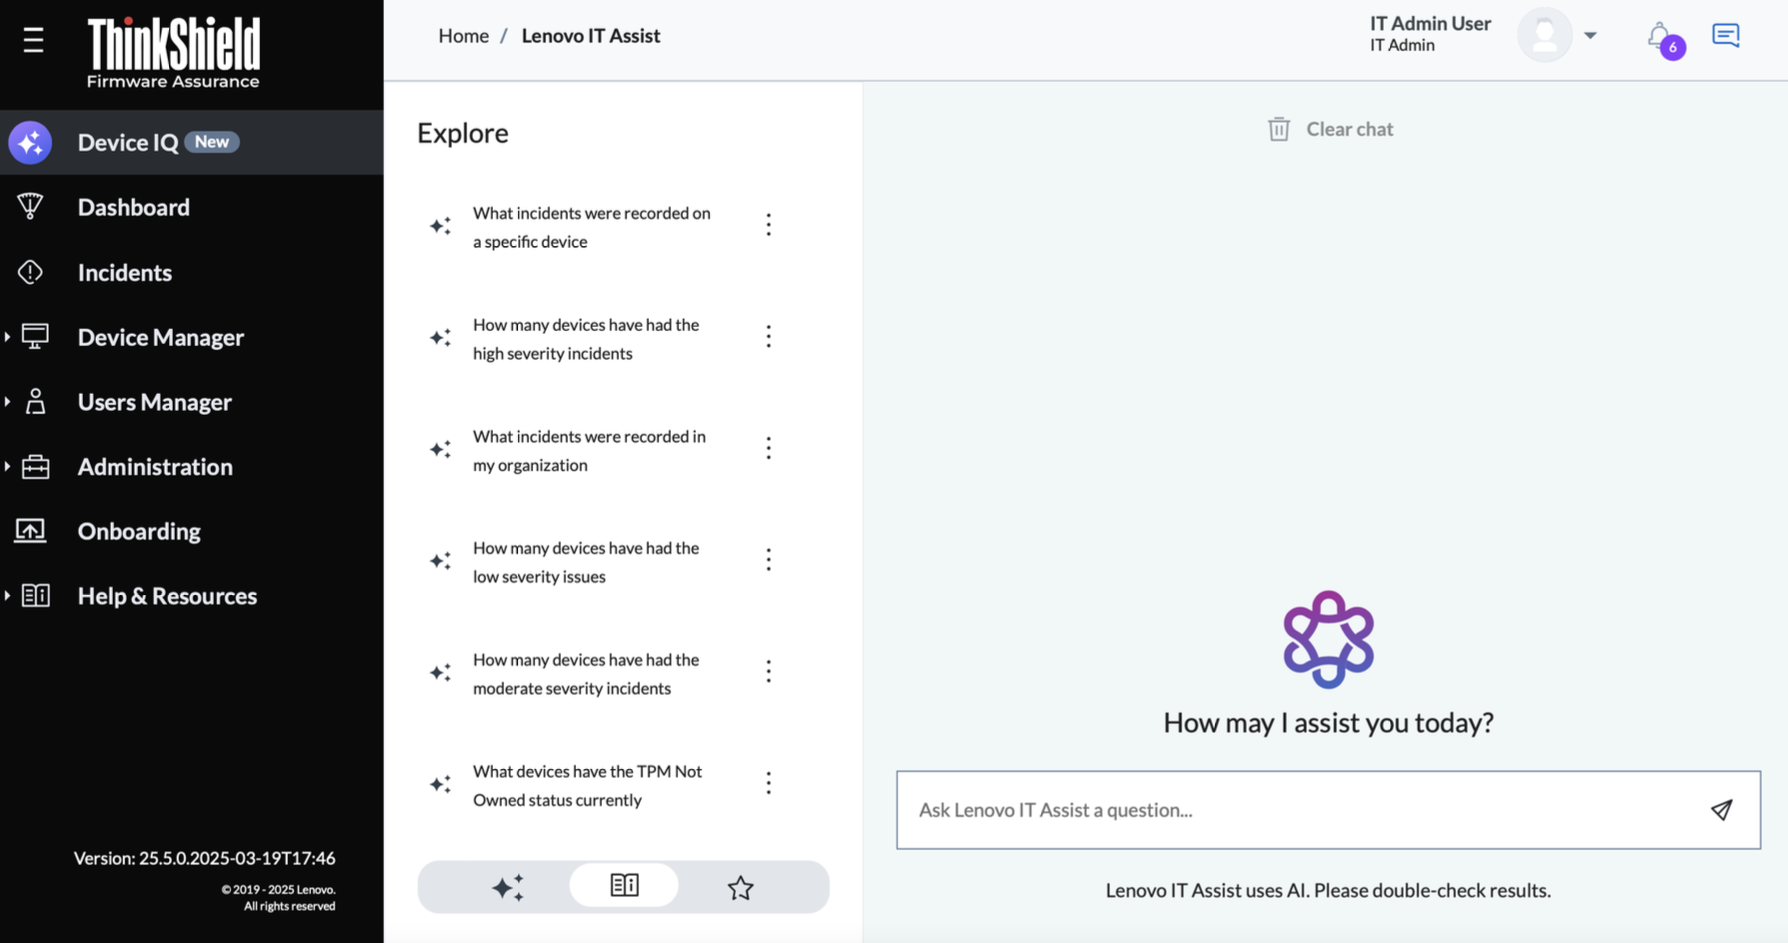Viewport: 1788px width, 943px height.
Task: Go to Home breadcrumb link
Action: pyautogui.click(x=463, y=36)
